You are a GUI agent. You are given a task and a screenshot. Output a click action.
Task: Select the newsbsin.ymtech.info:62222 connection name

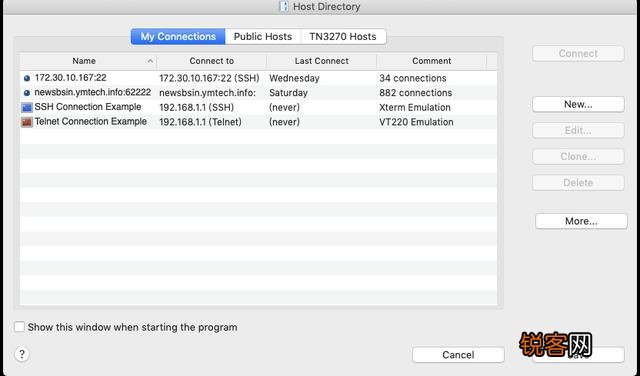(93, 92)
